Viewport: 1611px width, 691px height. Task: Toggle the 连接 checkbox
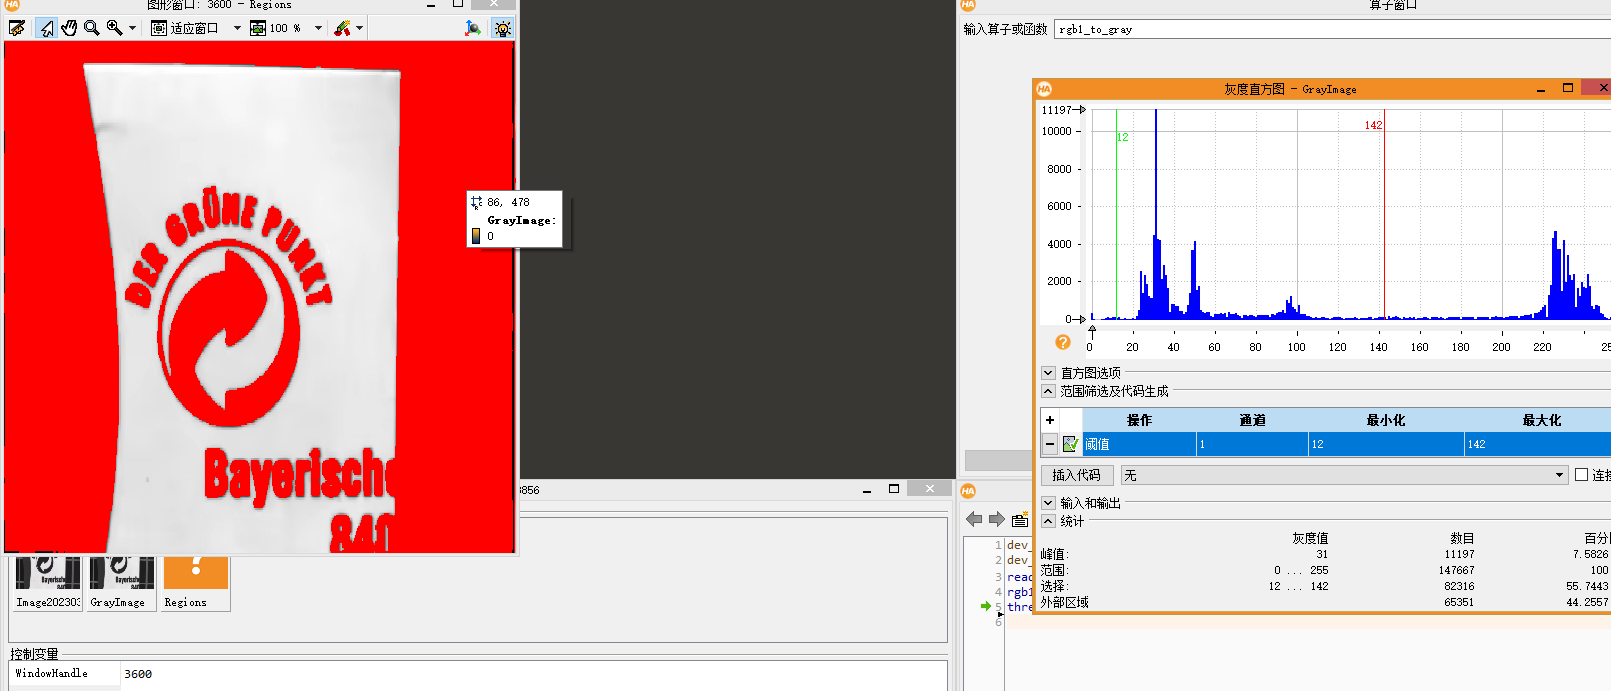[1582, 475]
